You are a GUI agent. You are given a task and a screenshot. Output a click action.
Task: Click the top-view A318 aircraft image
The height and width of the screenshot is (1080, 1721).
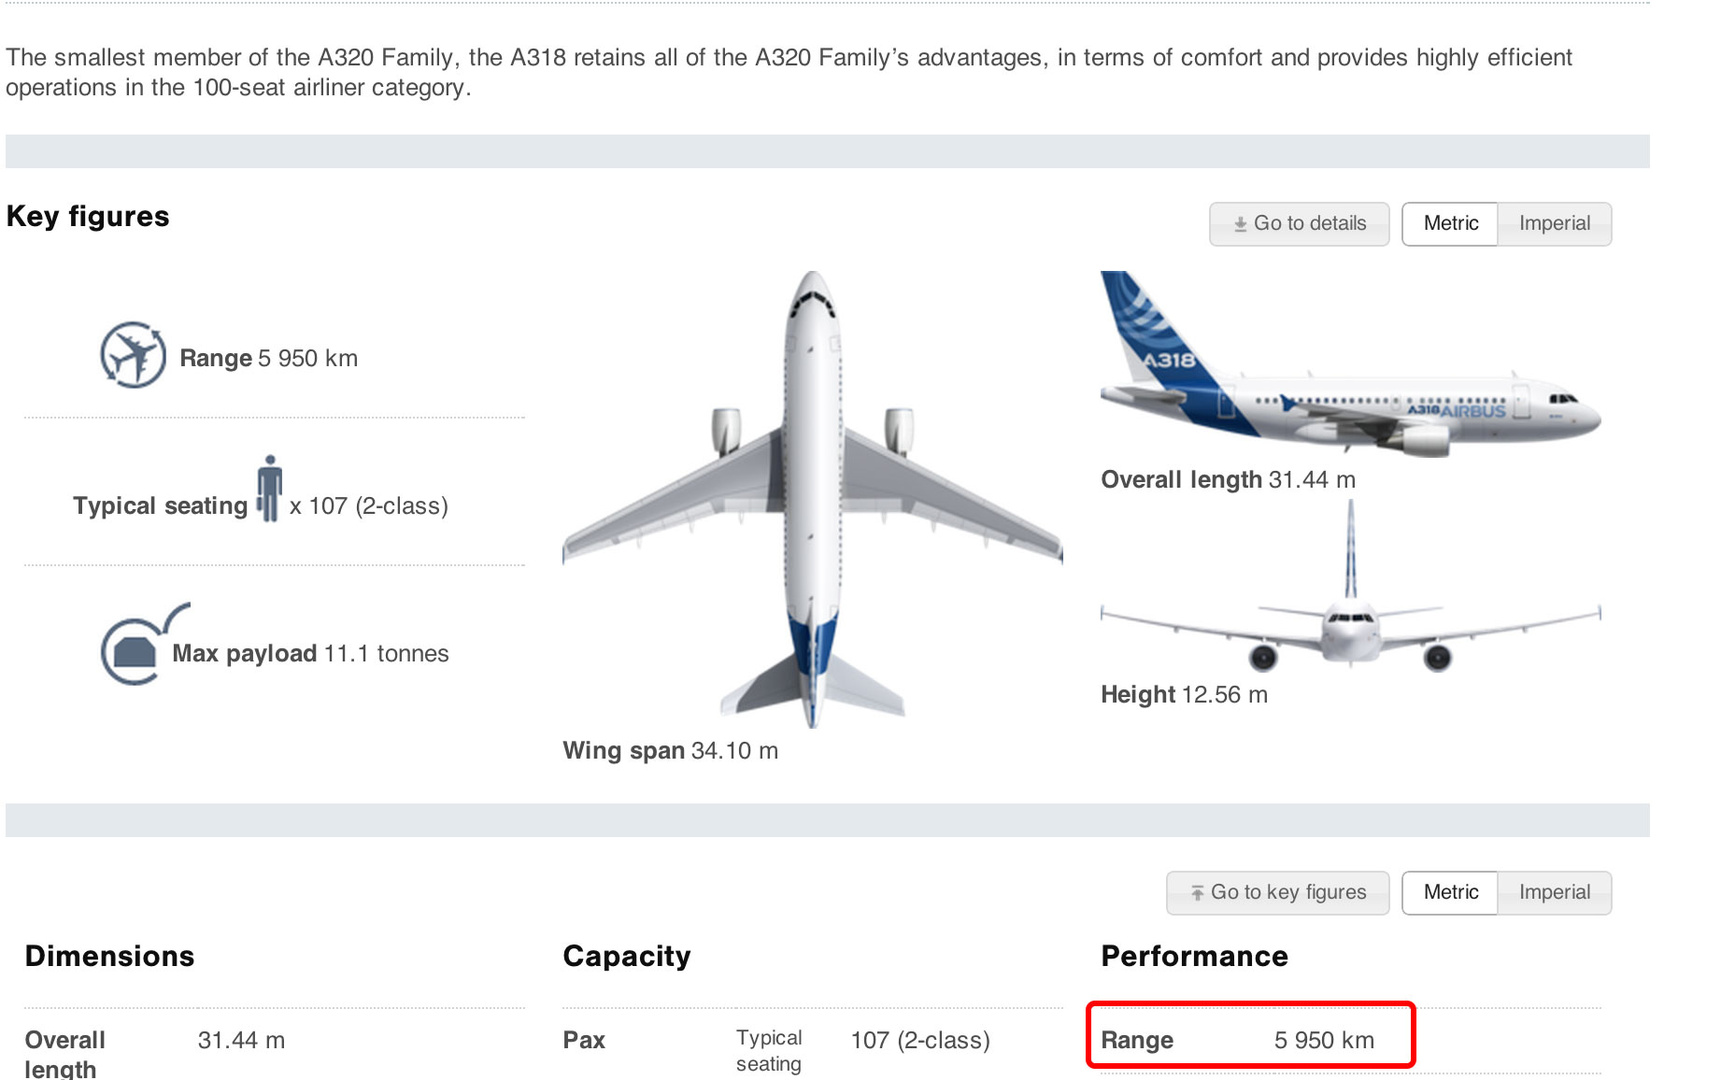click(x=812, y=498)
